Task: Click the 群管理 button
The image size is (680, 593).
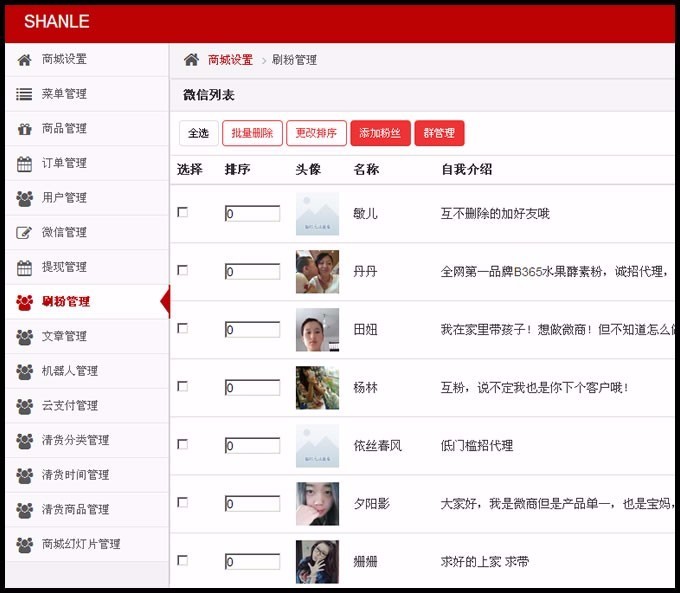Action: tap(439, 133)
